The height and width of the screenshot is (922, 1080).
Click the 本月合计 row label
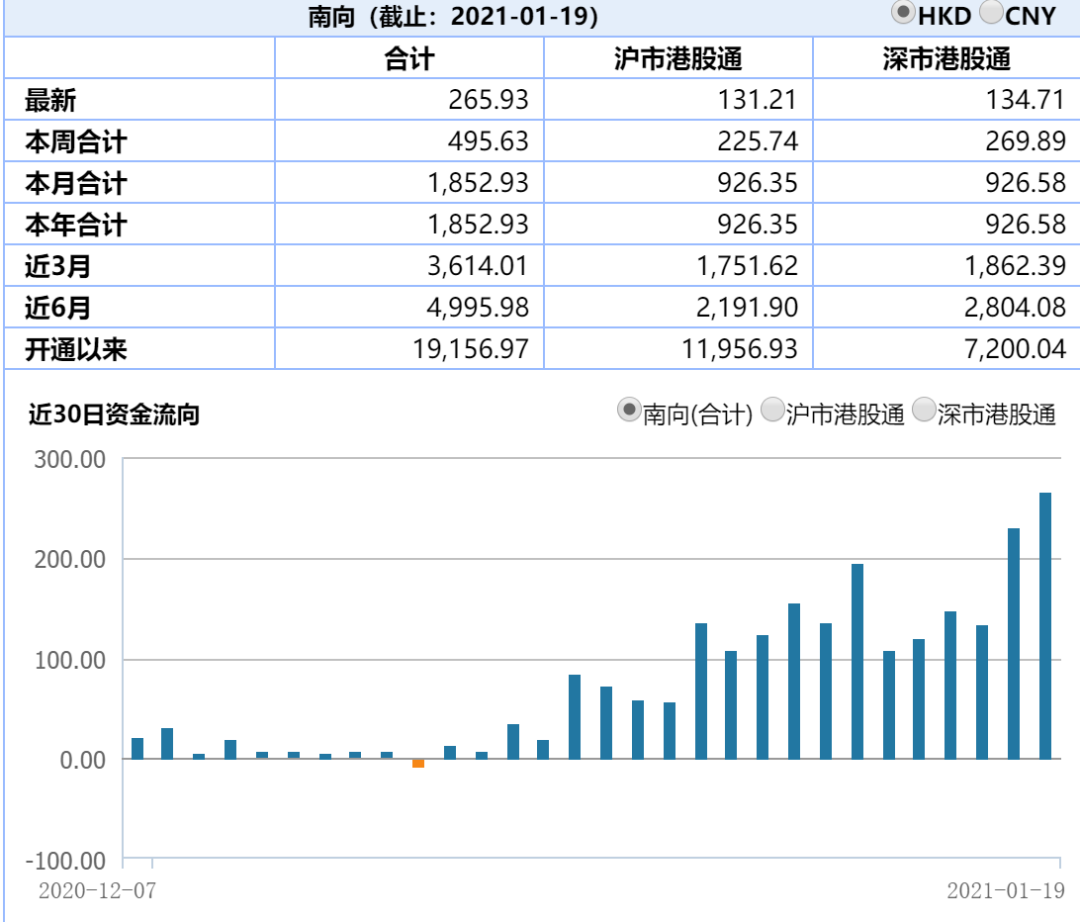click(76, 183)
